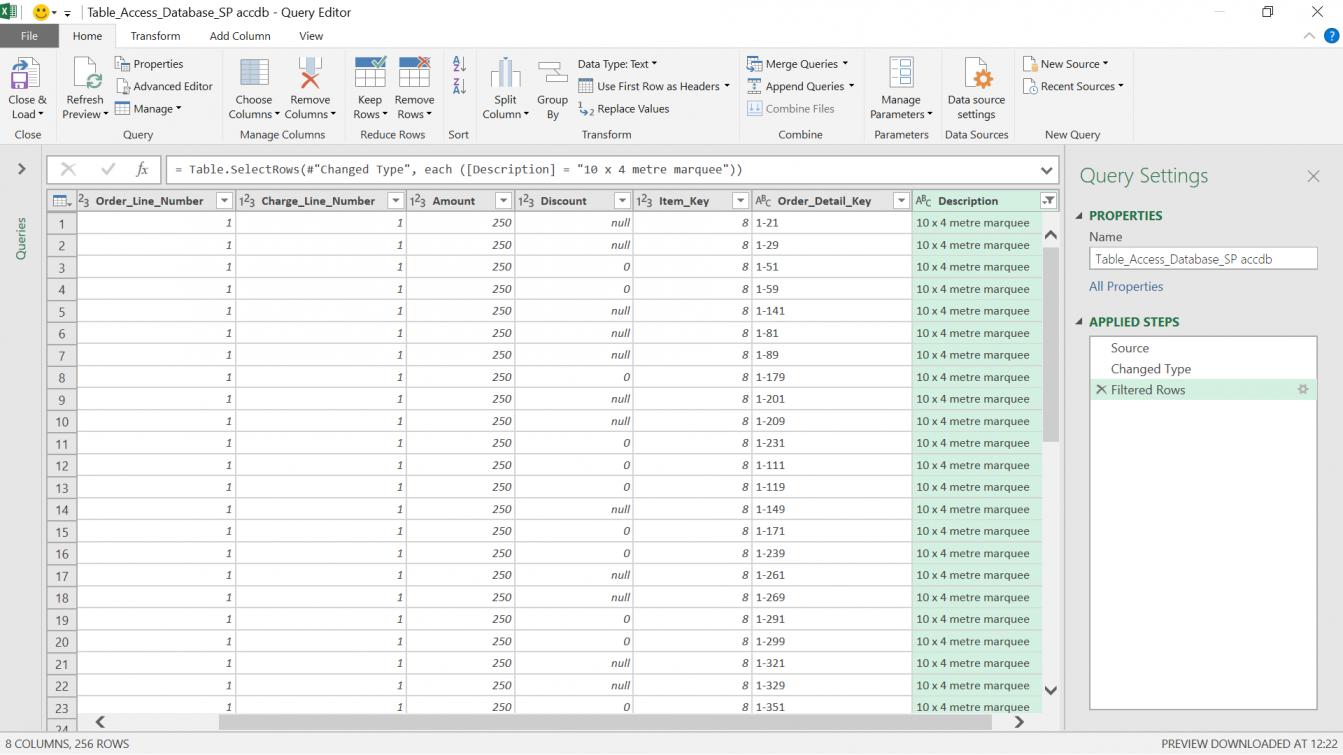1343x755 pixels.
Task: Open the Advanced Editor
Action: [x=163, y=86]
